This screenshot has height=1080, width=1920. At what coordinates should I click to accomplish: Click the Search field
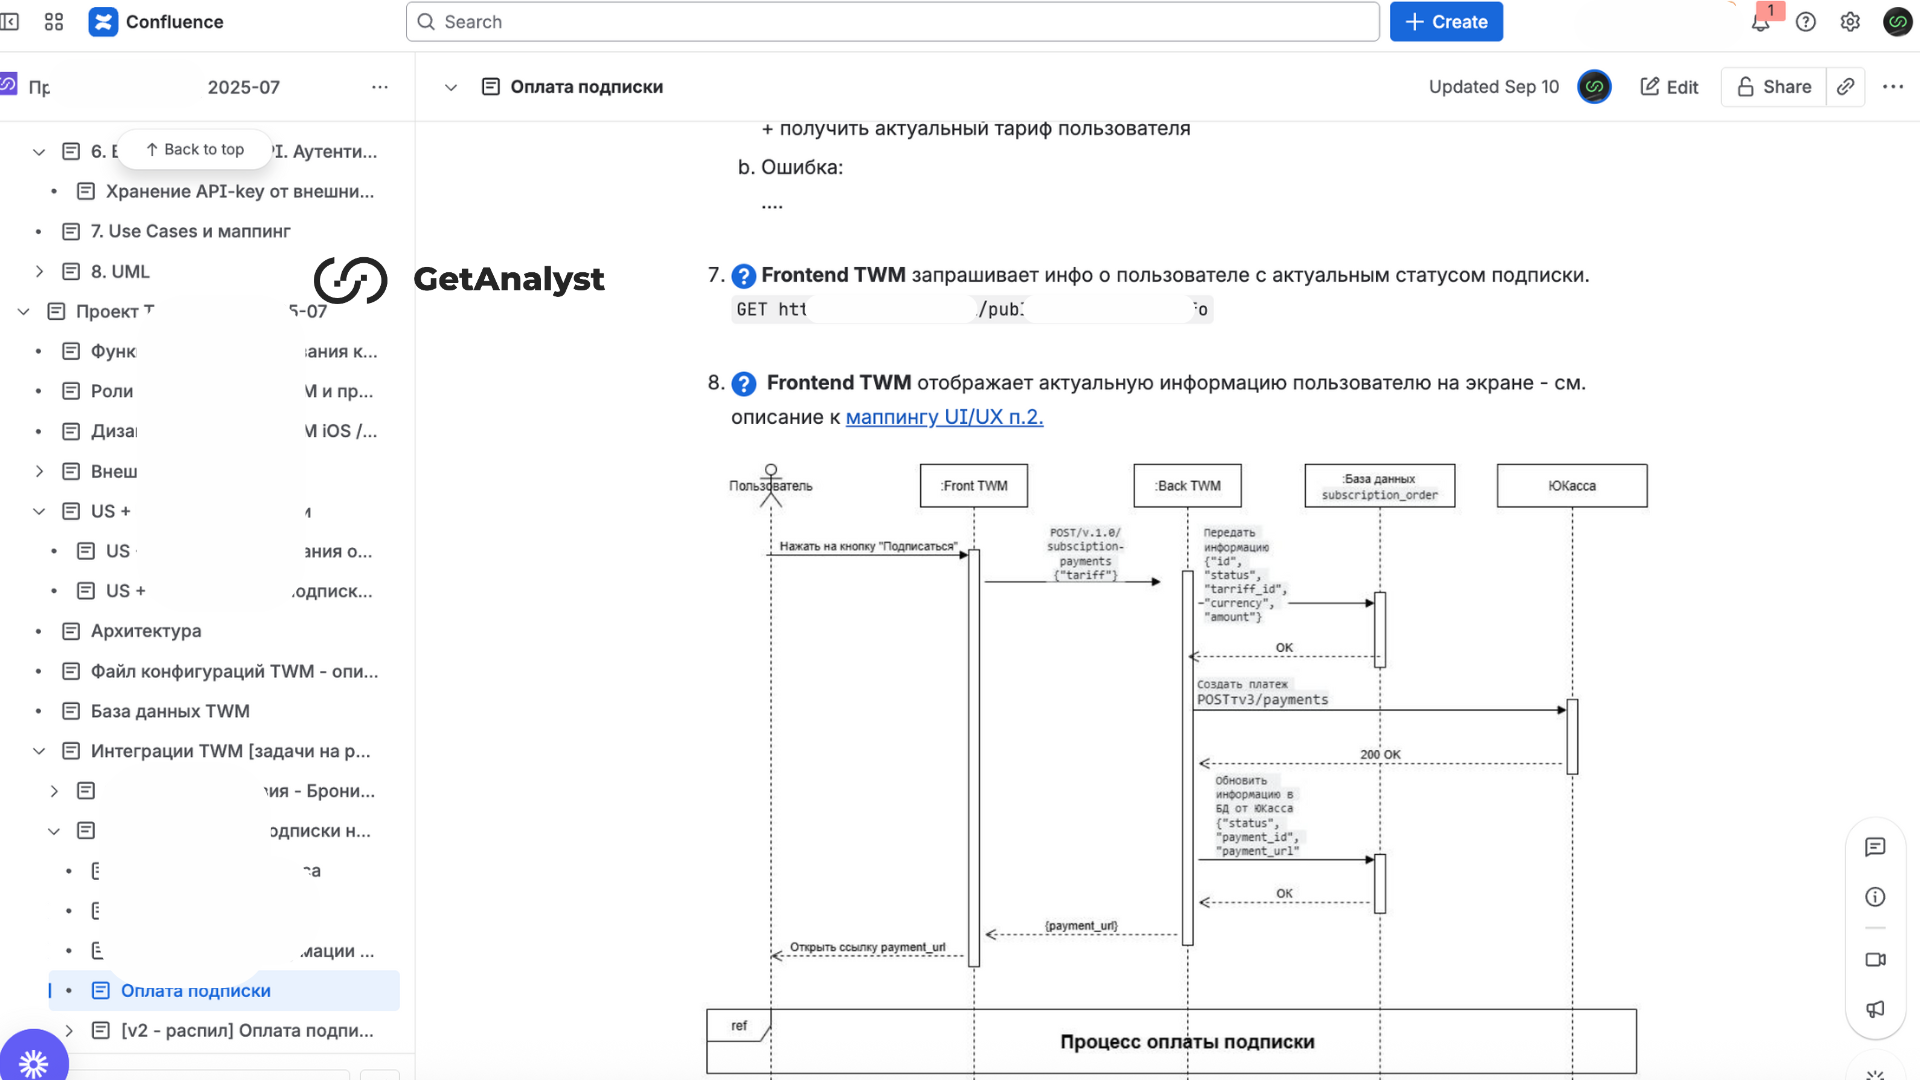point(892,22)
